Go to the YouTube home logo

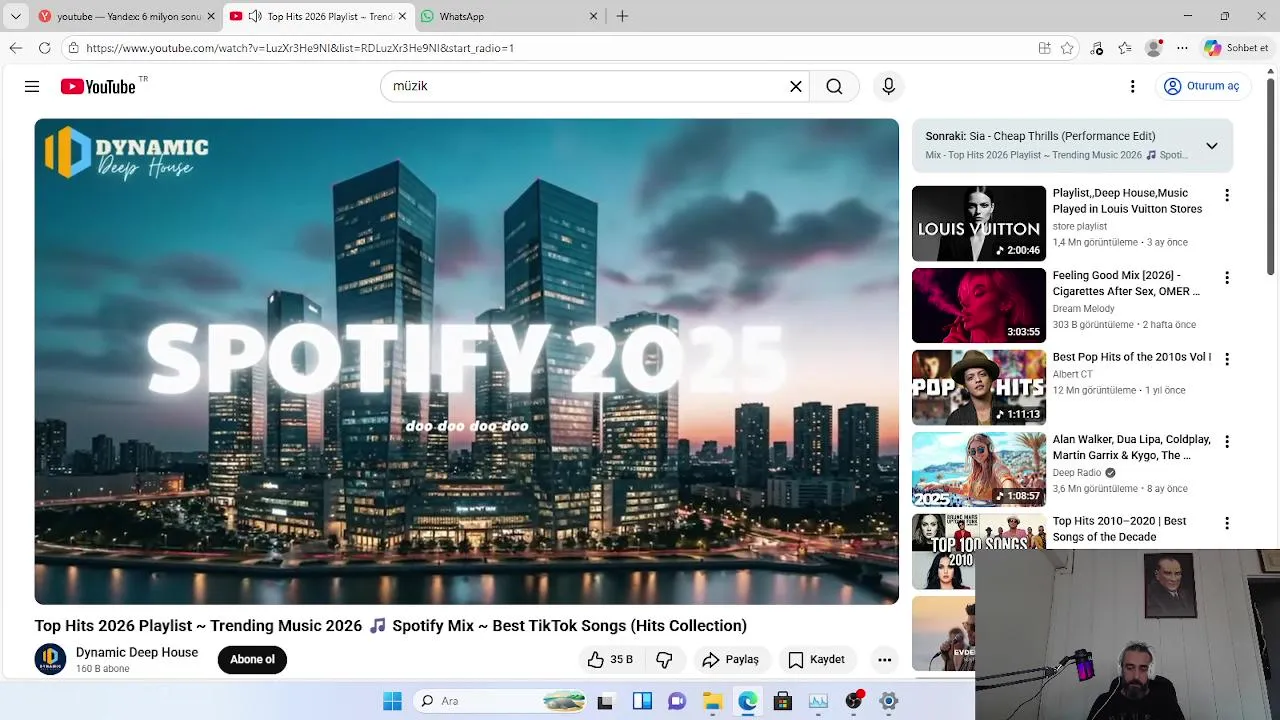coord(98,87)
